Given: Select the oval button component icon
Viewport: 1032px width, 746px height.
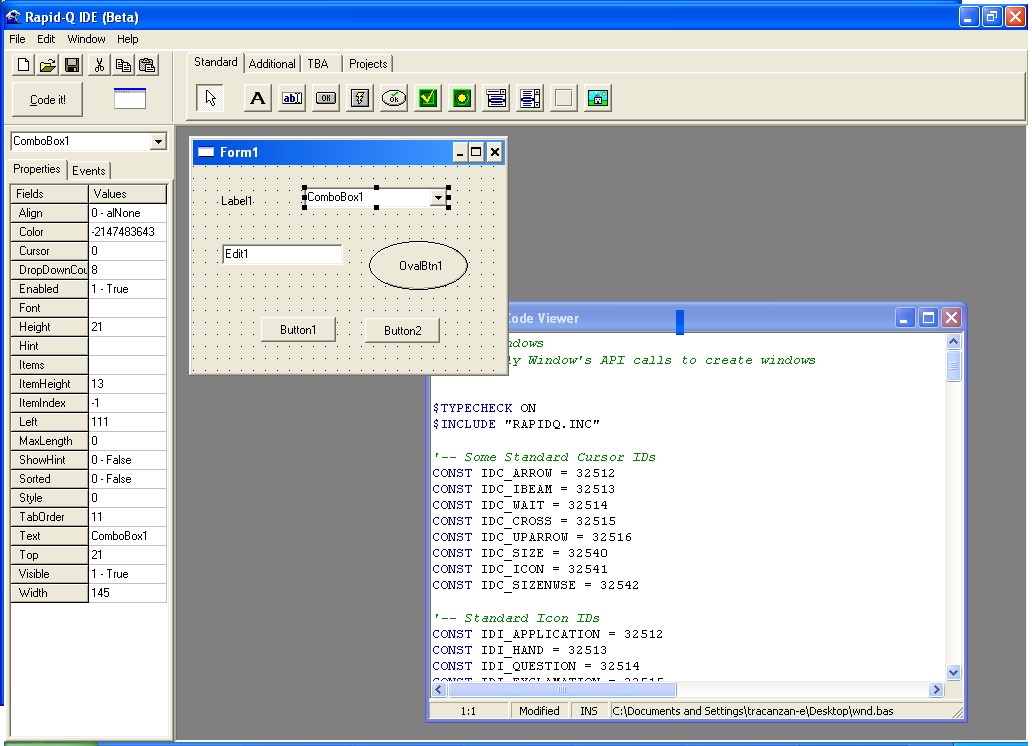Looking at the screenshot, I should pyautogui.click(x=394, y=98).
